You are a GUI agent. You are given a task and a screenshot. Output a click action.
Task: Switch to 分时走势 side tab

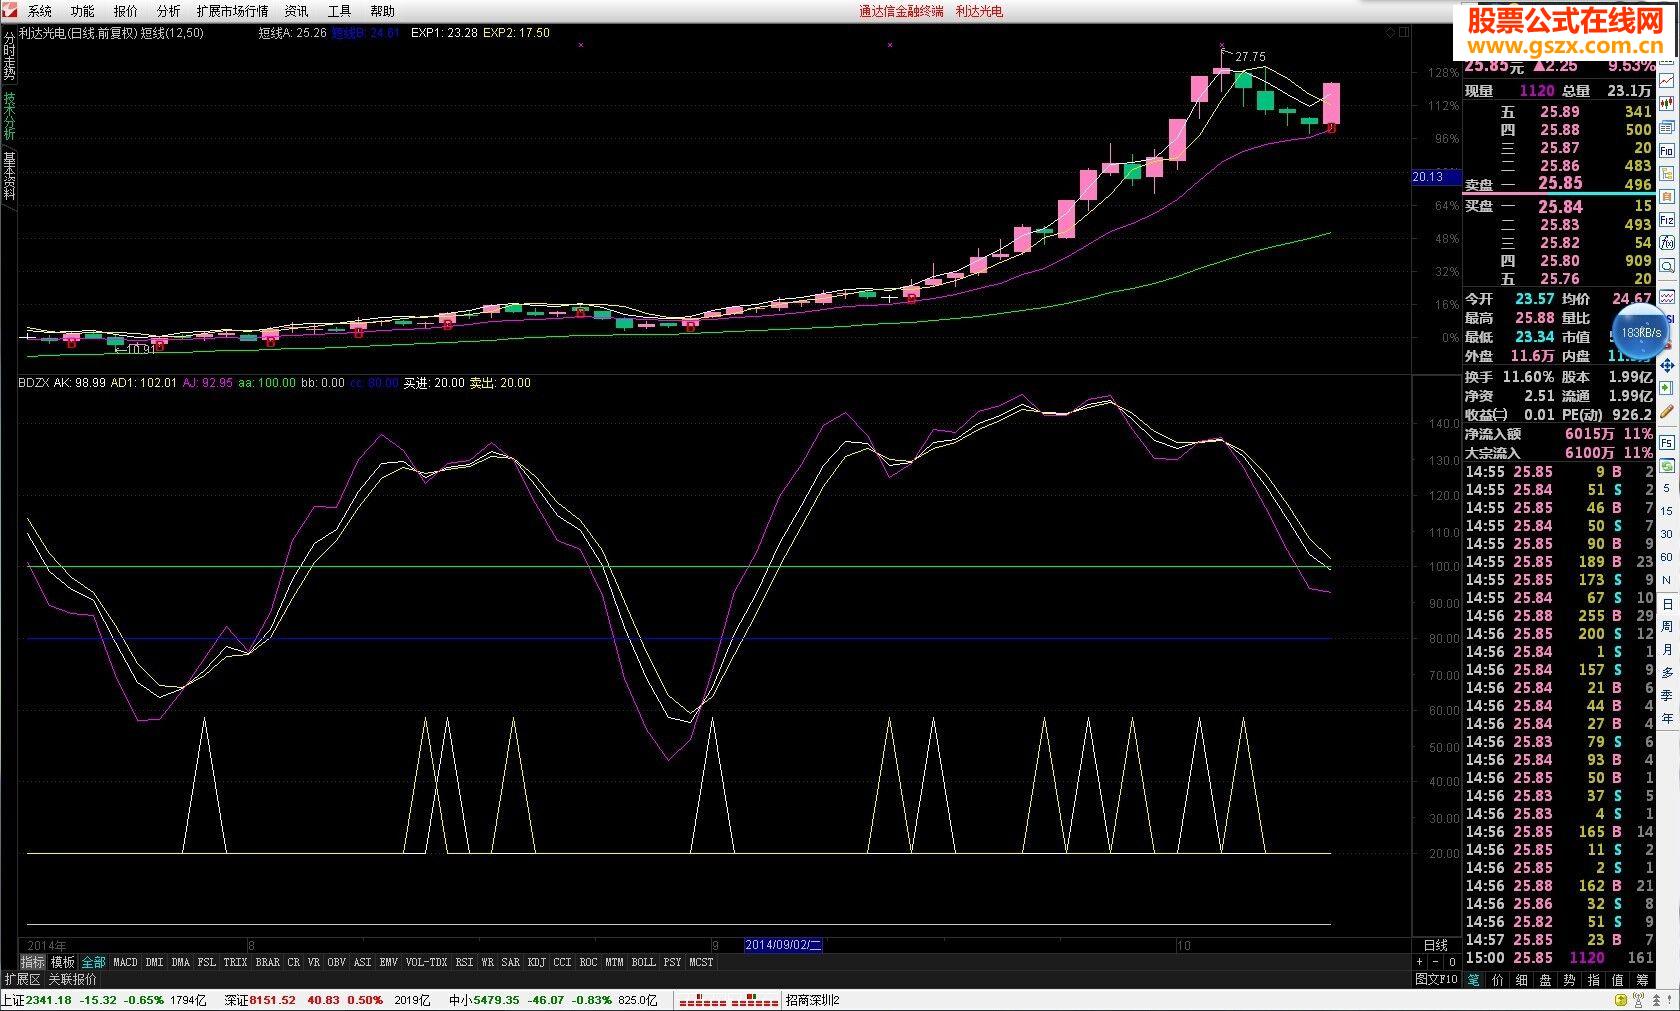click(x=9, y=55)
